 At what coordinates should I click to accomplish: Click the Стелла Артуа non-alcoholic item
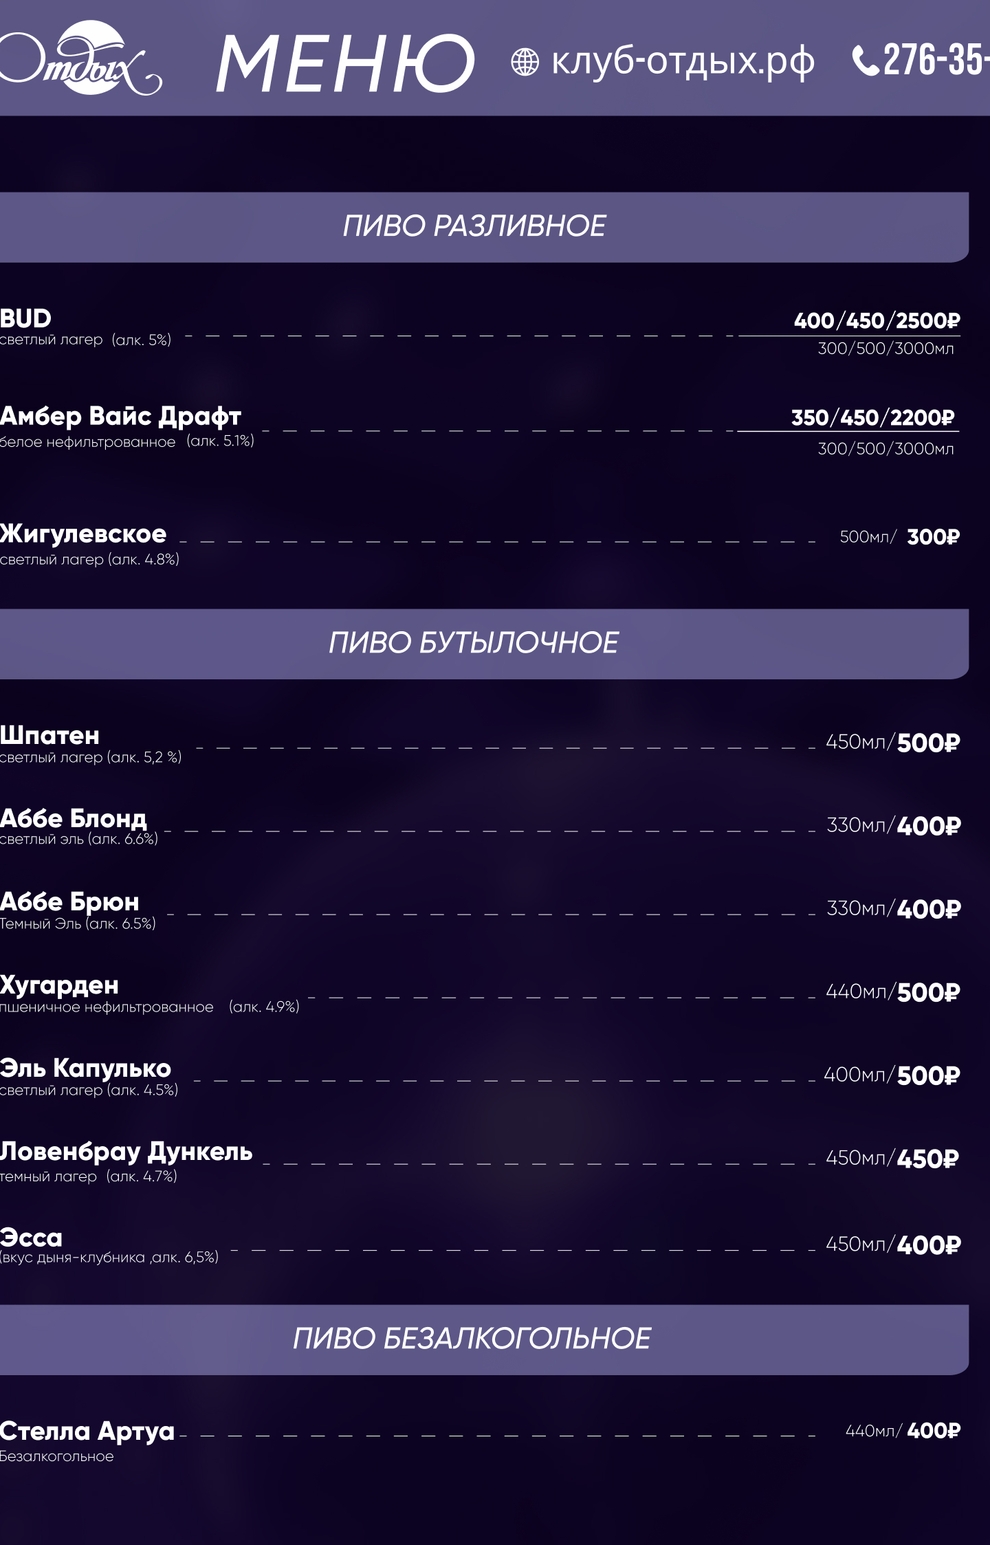(x=88, y=1432)
